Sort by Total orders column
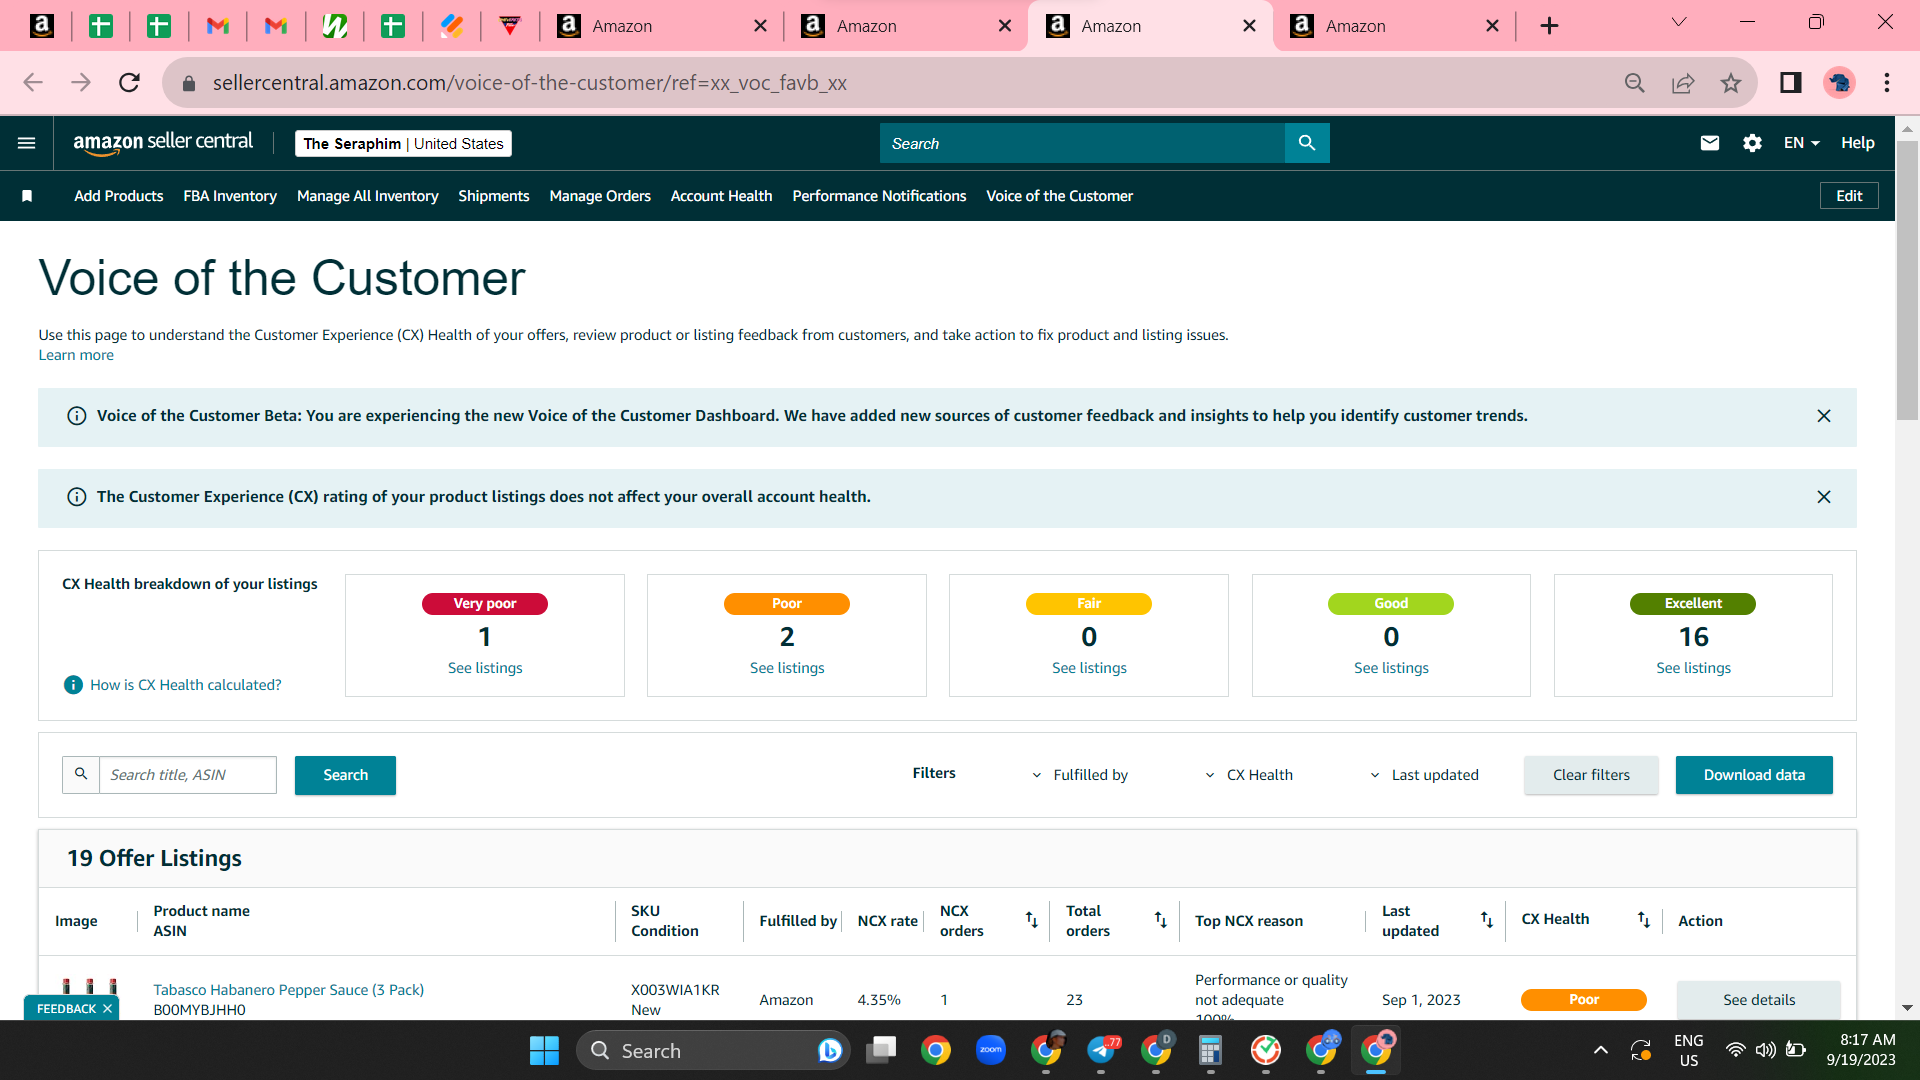1920x1080 pixels. click(x=1161, y=920)
